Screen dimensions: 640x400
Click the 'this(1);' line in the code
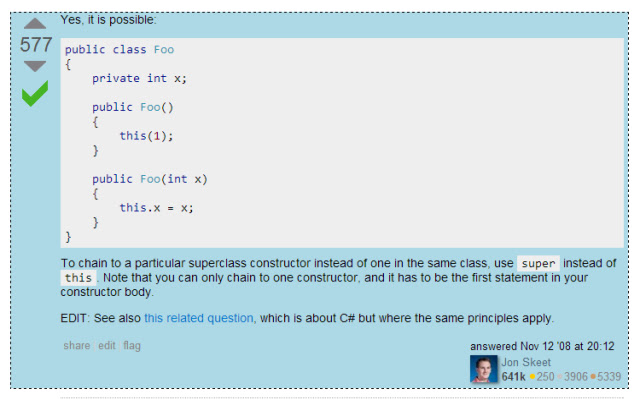click(x=146, y=136)
